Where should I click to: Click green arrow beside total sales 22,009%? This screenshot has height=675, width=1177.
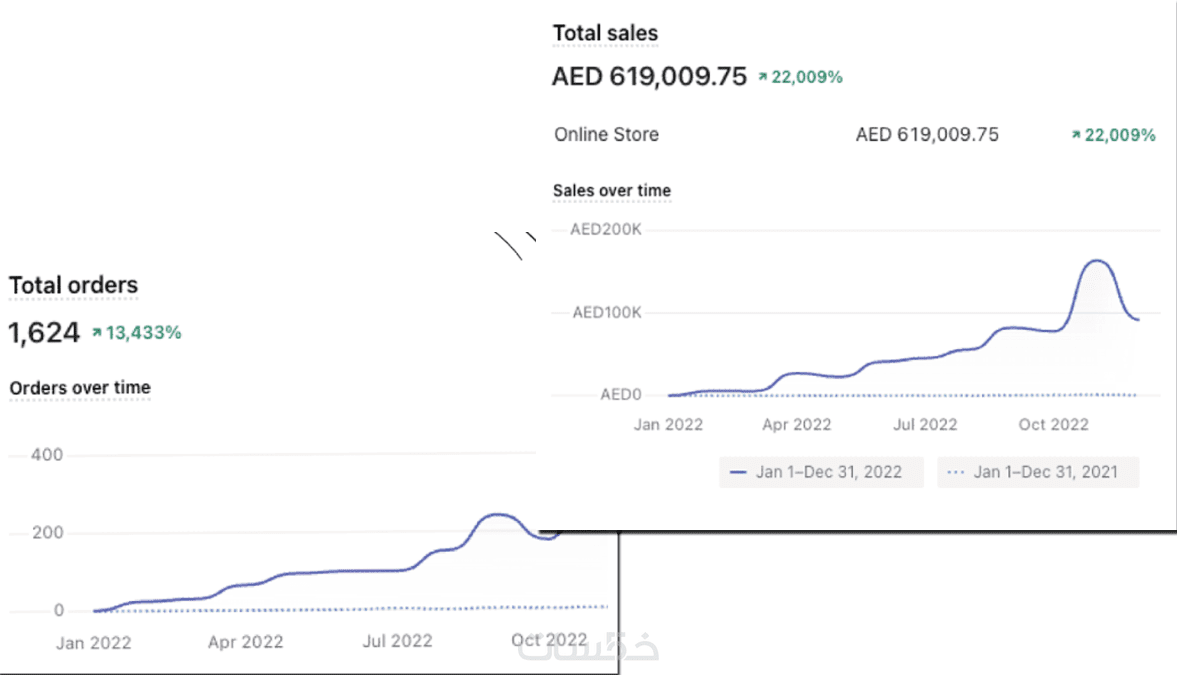point(763,76)
